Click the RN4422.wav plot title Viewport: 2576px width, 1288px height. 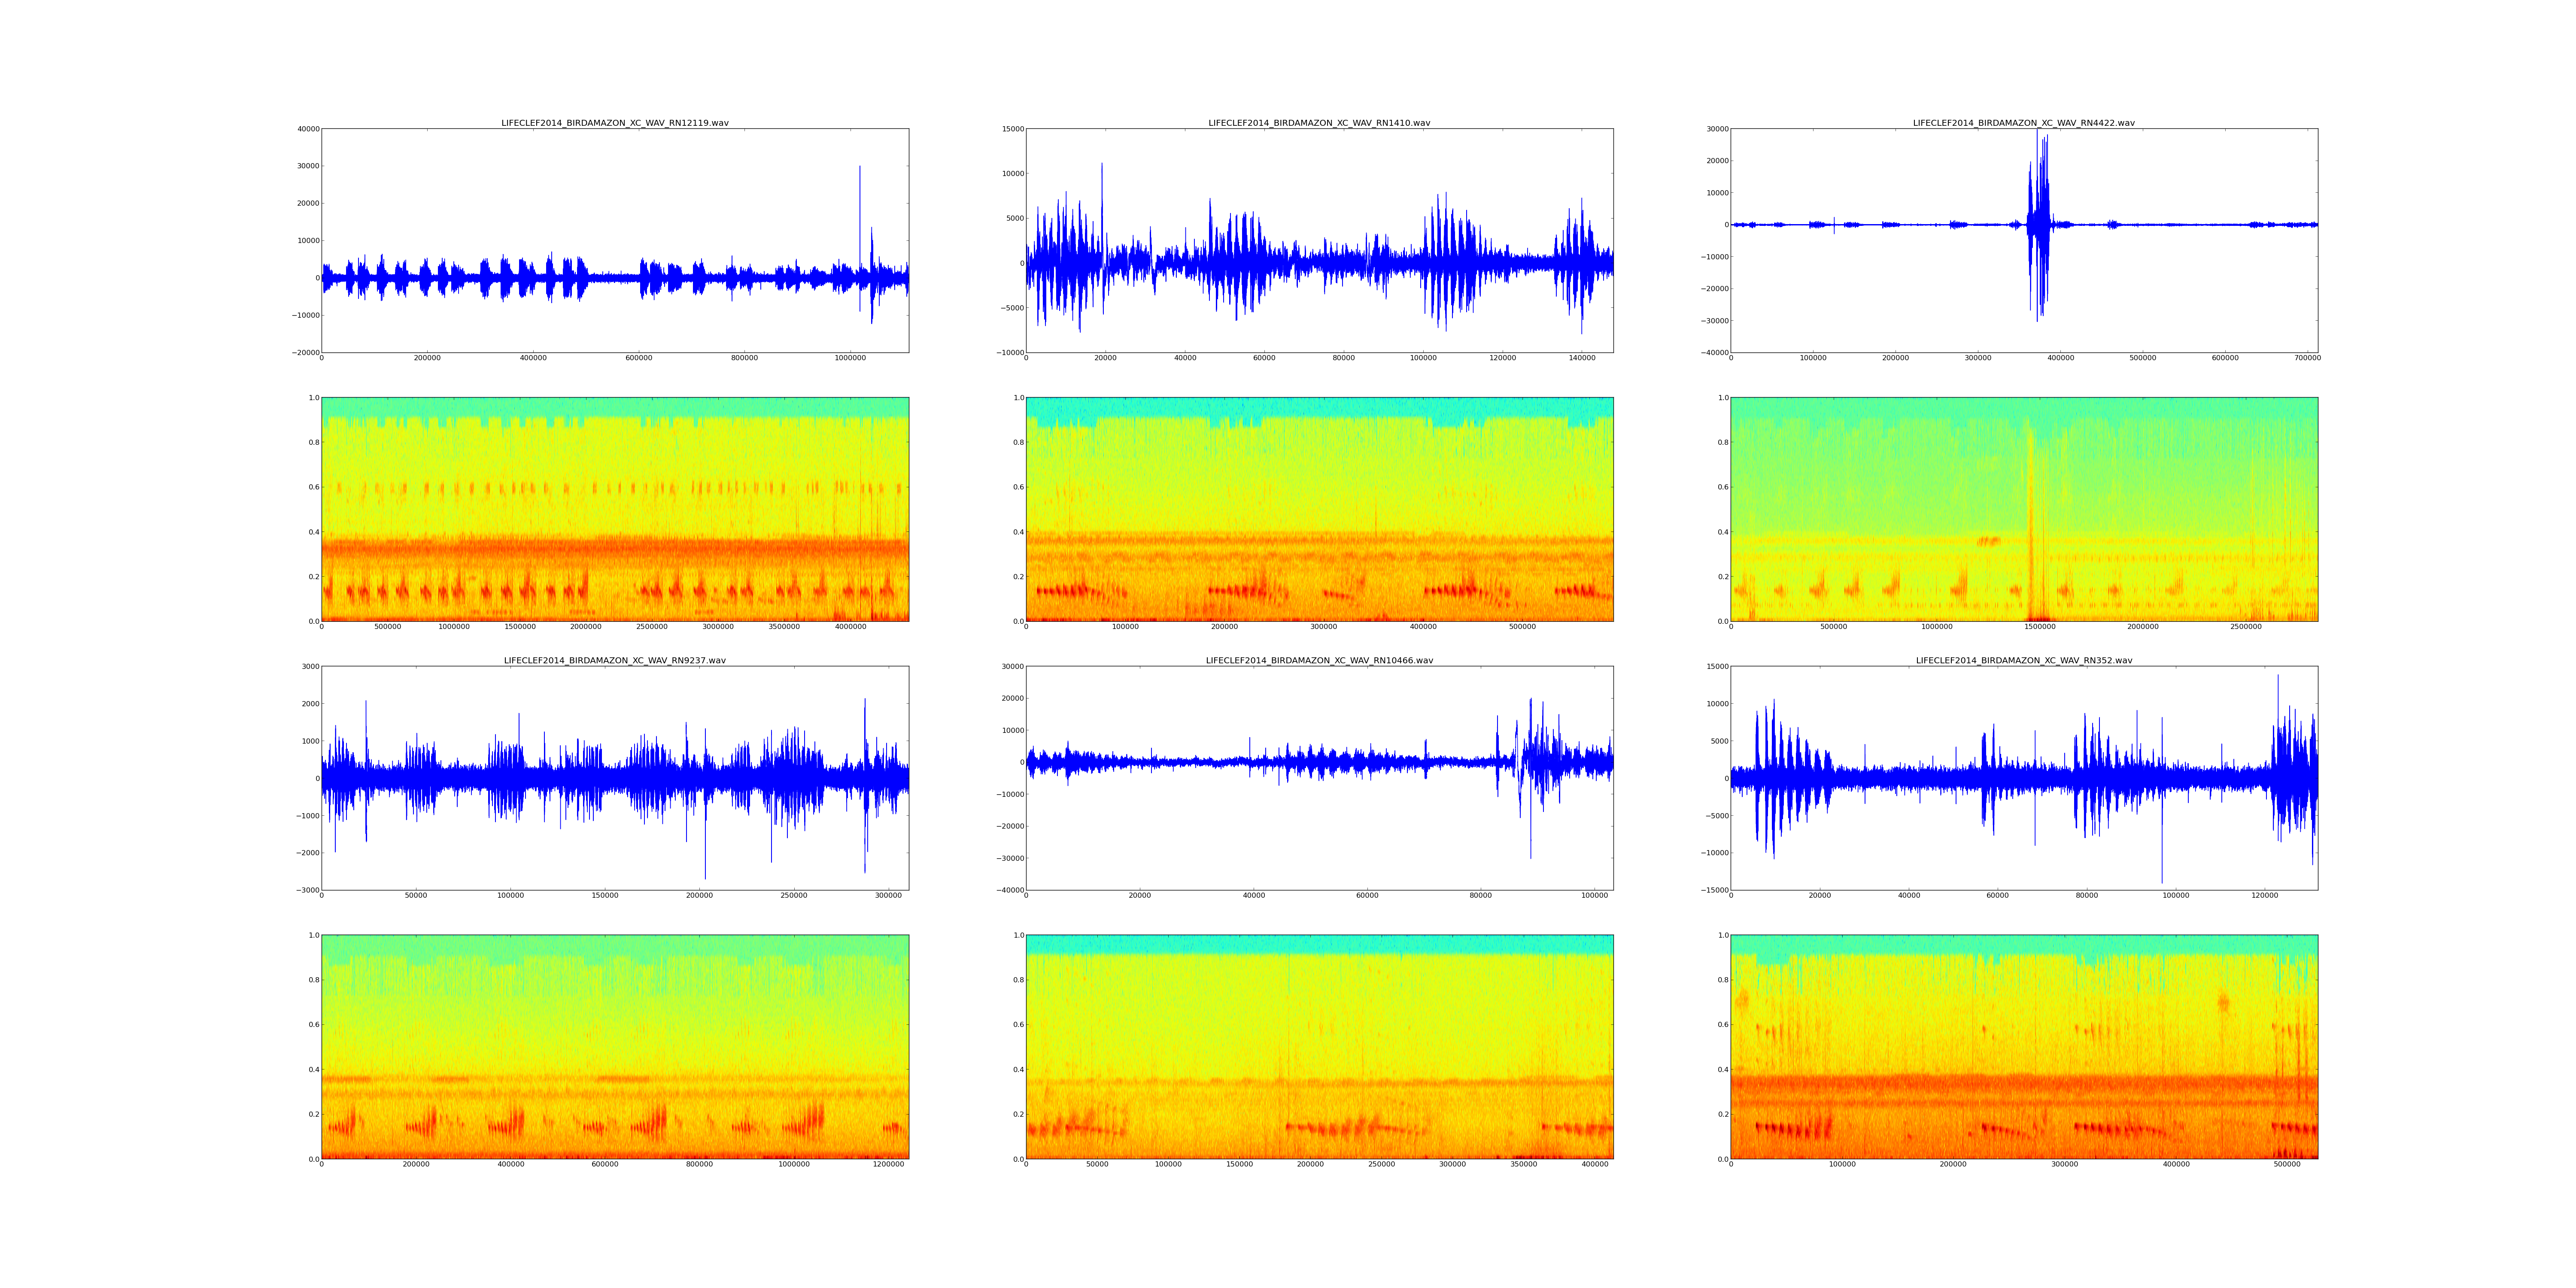coord(2023,123)
